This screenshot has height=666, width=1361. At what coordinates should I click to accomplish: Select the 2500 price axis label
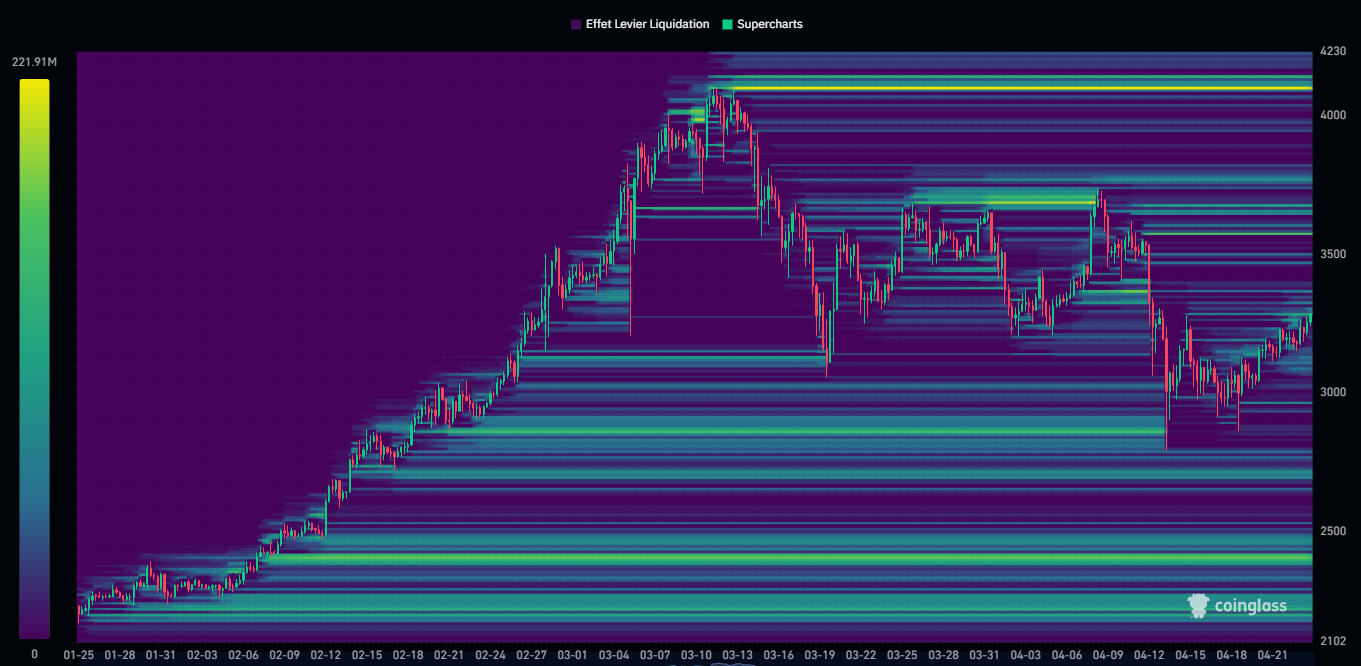point(1332,531)
